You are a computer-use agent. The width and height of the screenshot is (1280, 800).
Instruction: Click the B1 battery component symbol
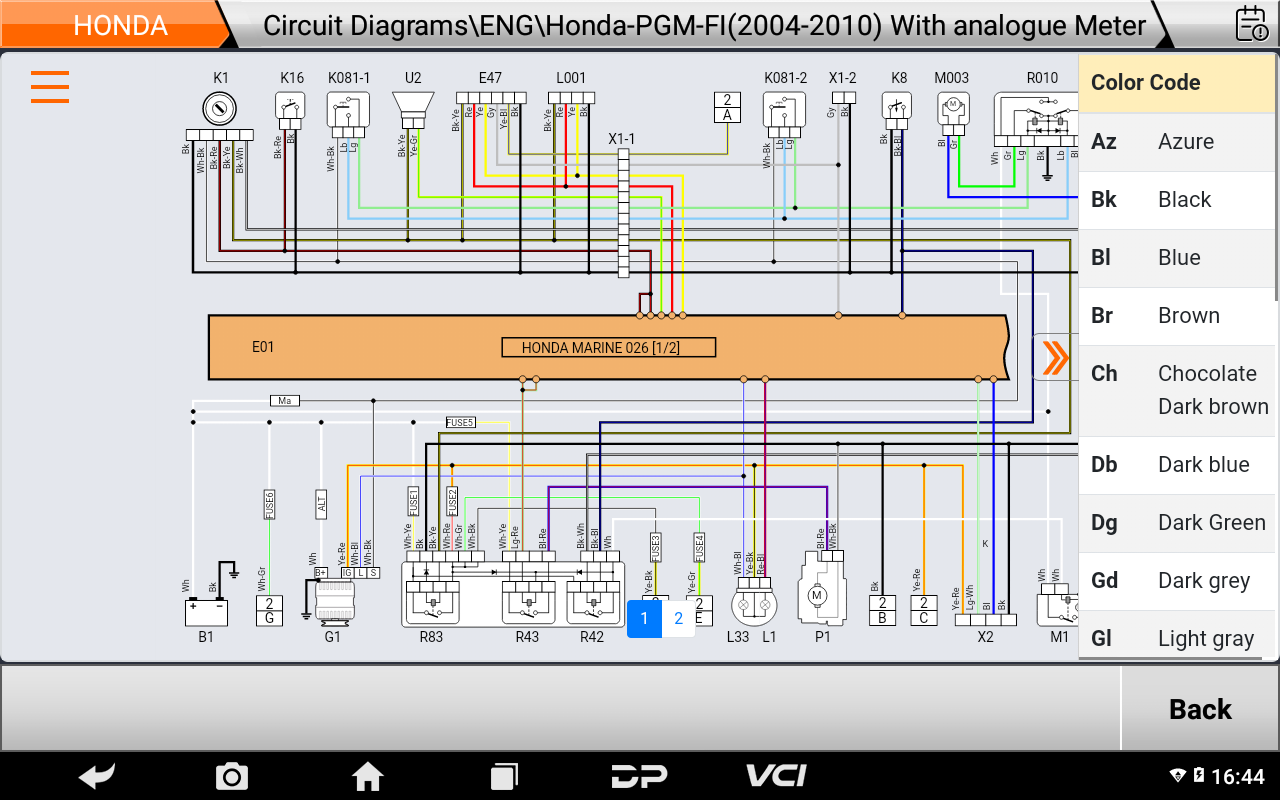(x=206, y=609)
